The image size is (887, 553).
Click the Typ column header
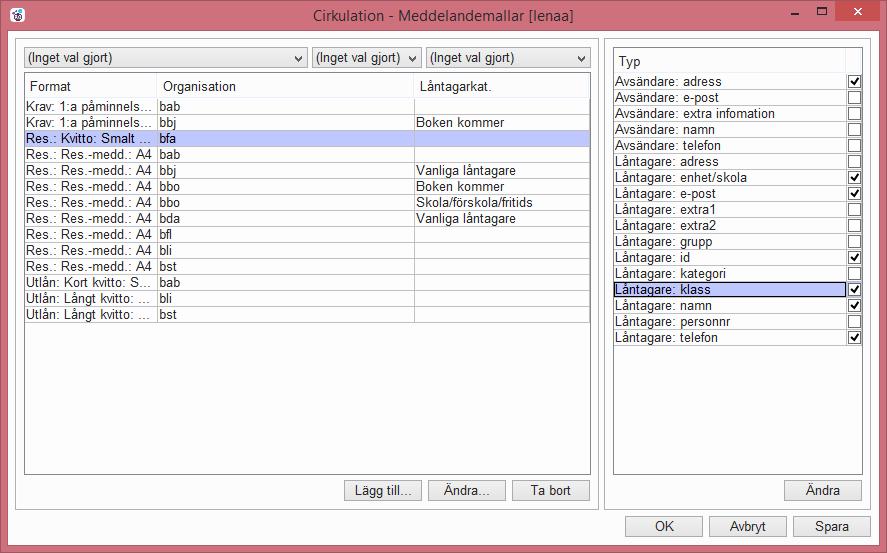730,61
